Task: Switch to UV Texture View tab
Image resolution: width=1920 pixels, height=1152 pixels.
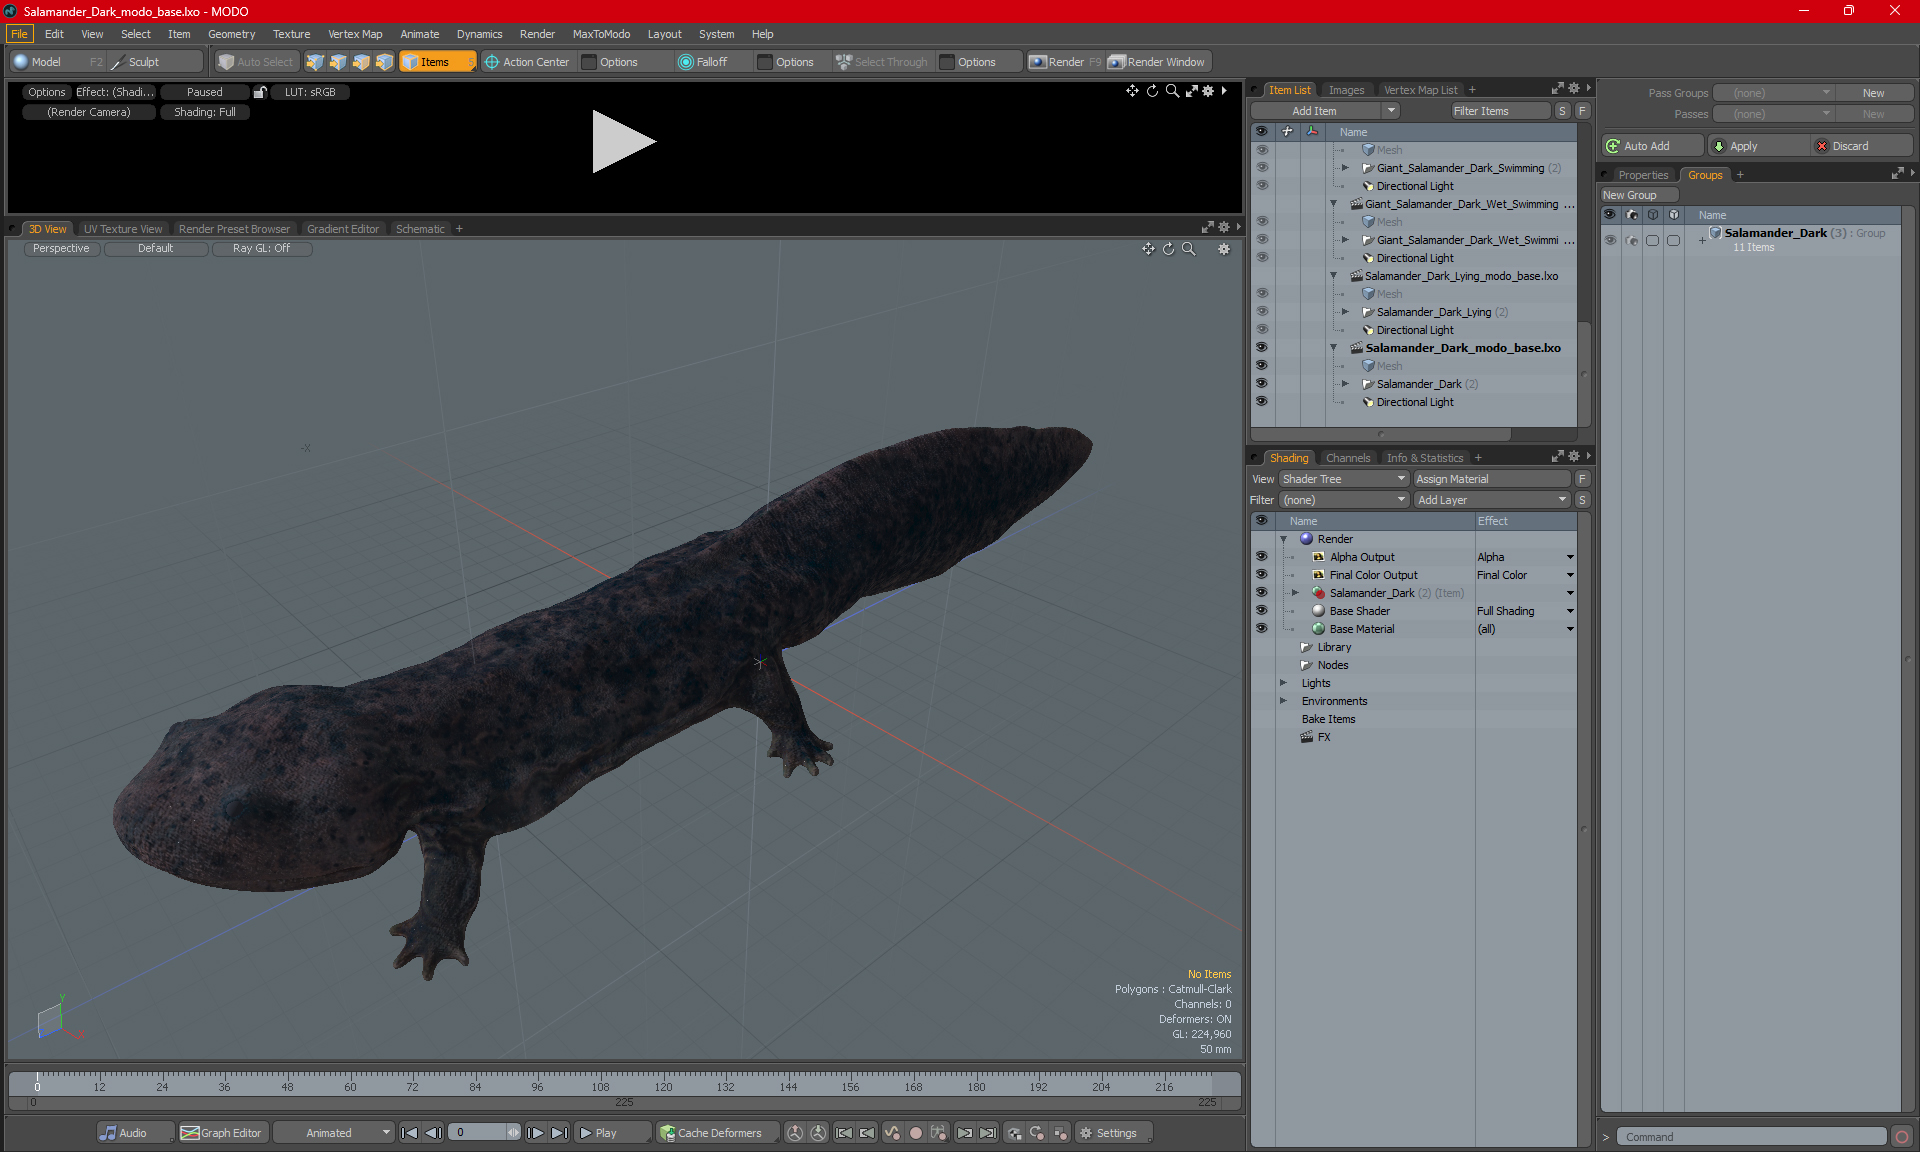Action: coord(123,229)
